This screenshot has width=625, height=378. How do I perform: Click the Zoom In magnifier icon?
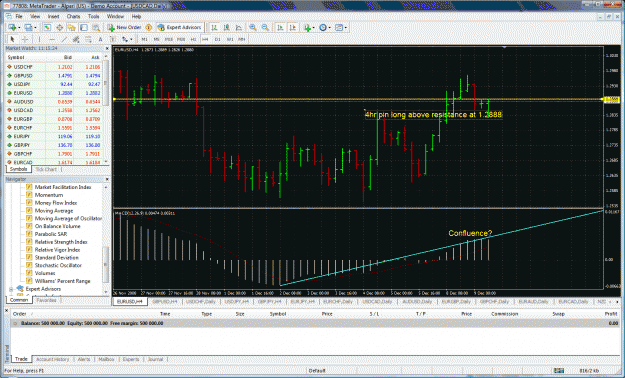253,28
